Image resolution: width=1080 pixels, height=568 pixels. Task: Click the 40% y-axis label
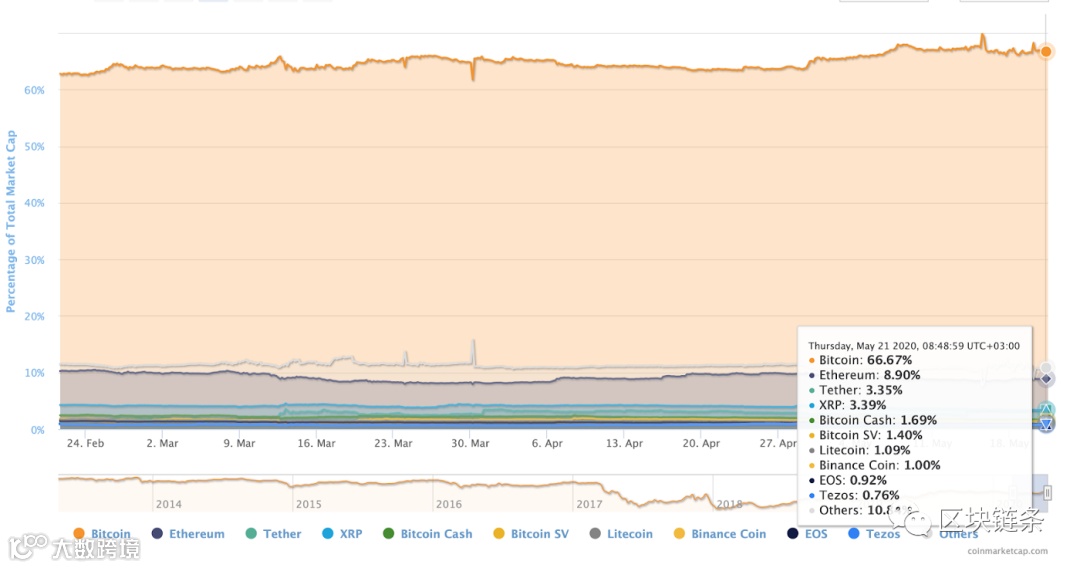click(x=34, y=203)
